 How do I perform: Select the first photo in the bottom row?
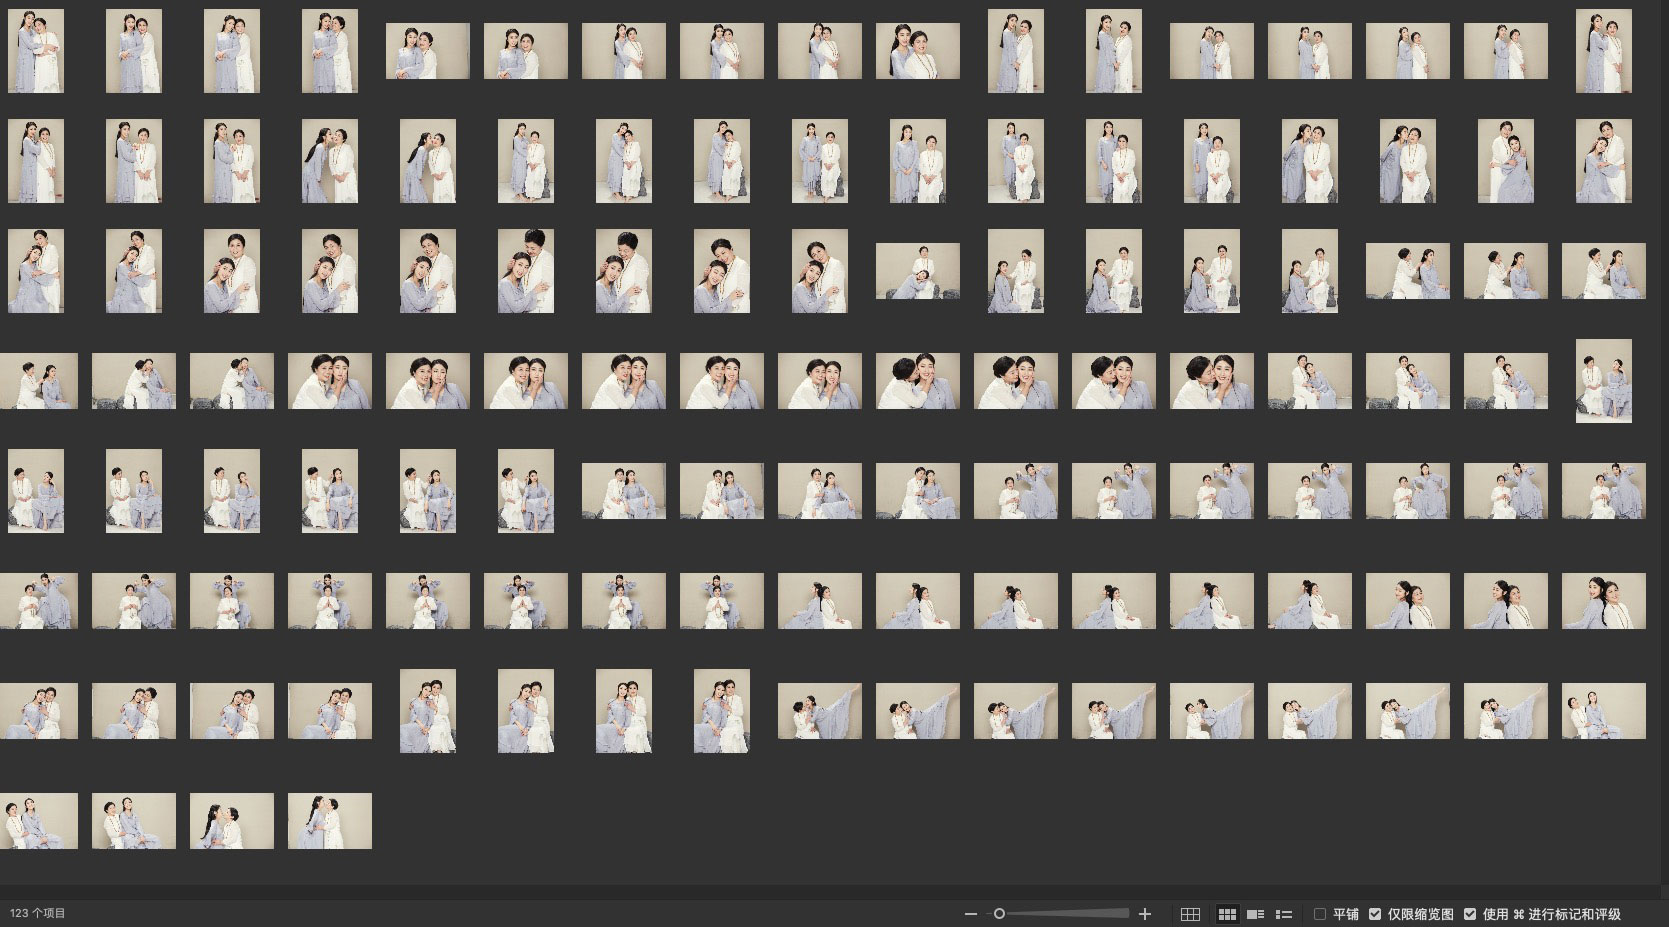point(38,821)
